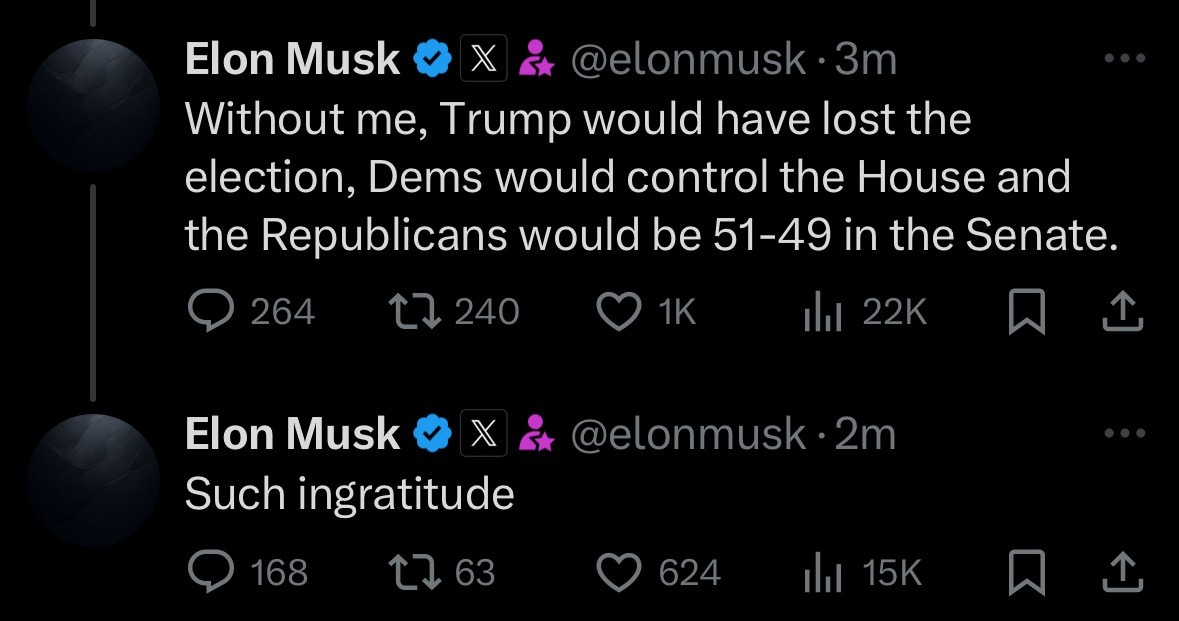View analytics for the 15K views tweet
This screenshot has height=621, width=1179.
click(x=819, y=572)
